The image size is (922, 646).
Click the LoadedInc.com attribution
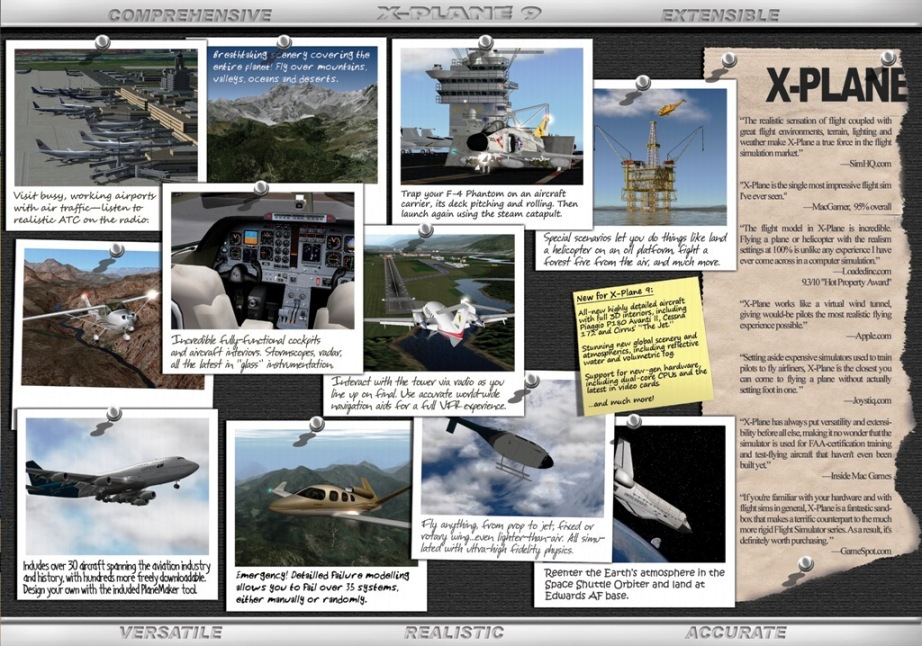(x=863, y=272)
